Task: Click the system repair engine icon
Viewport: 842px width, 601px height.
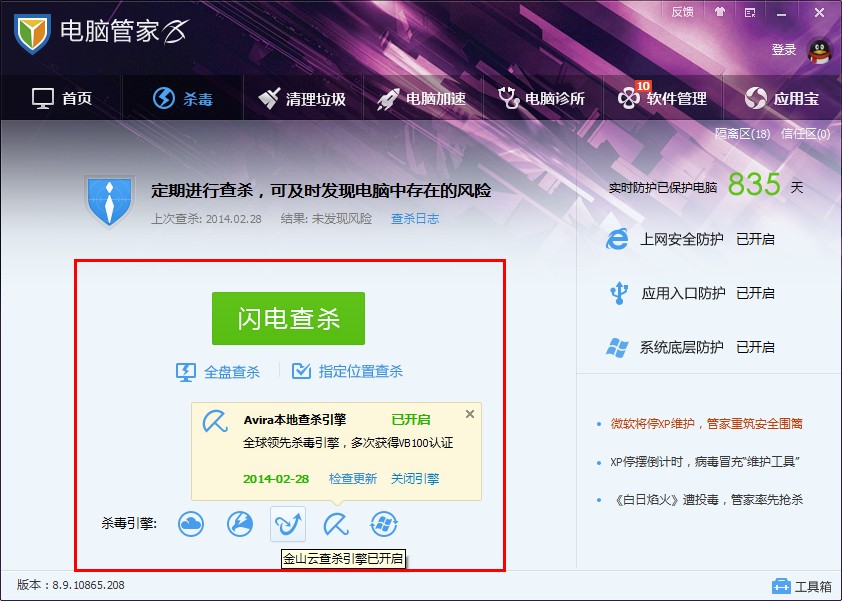Action: pyautogui.click(x=384, y=524)
